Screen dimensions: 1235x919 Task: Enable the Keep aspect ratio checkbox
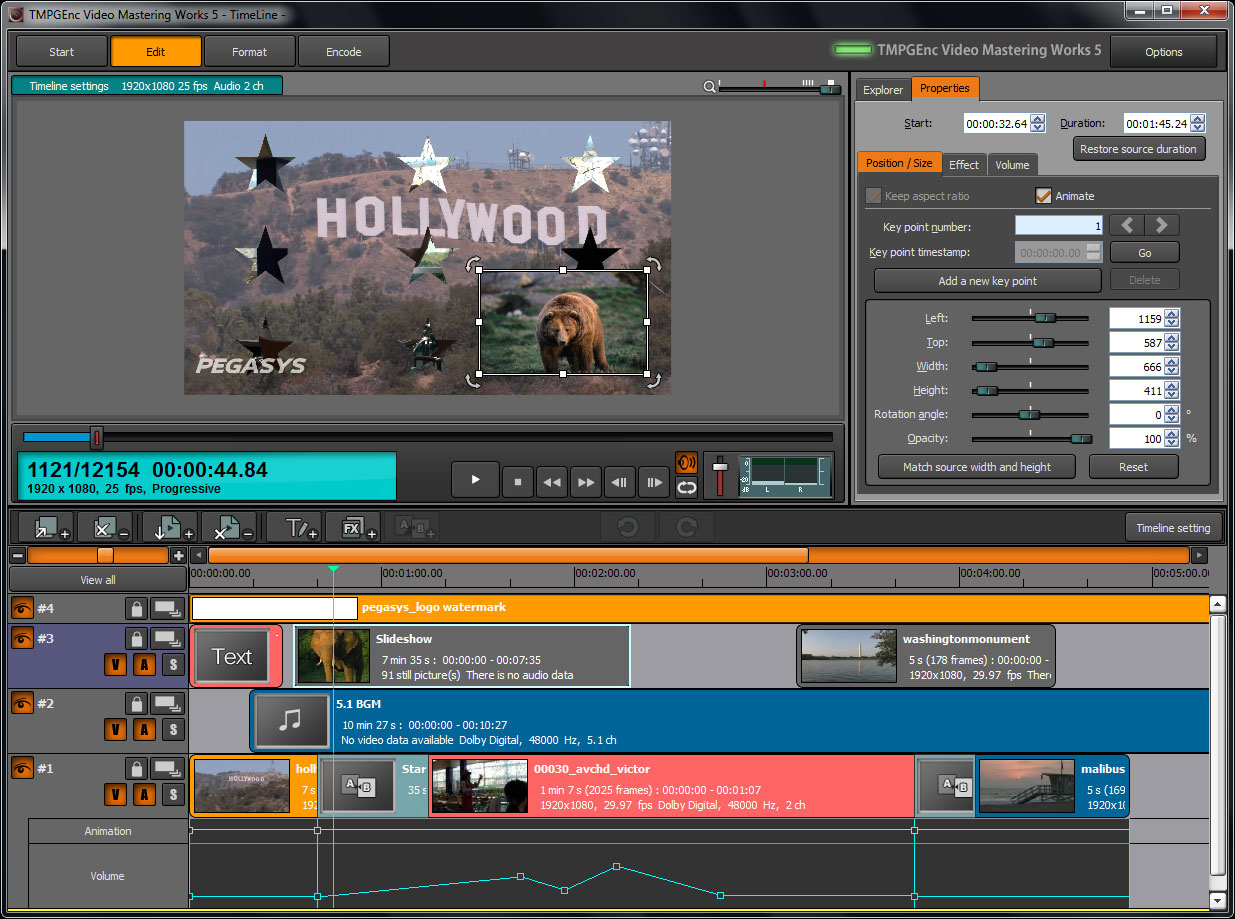(873, 196)
